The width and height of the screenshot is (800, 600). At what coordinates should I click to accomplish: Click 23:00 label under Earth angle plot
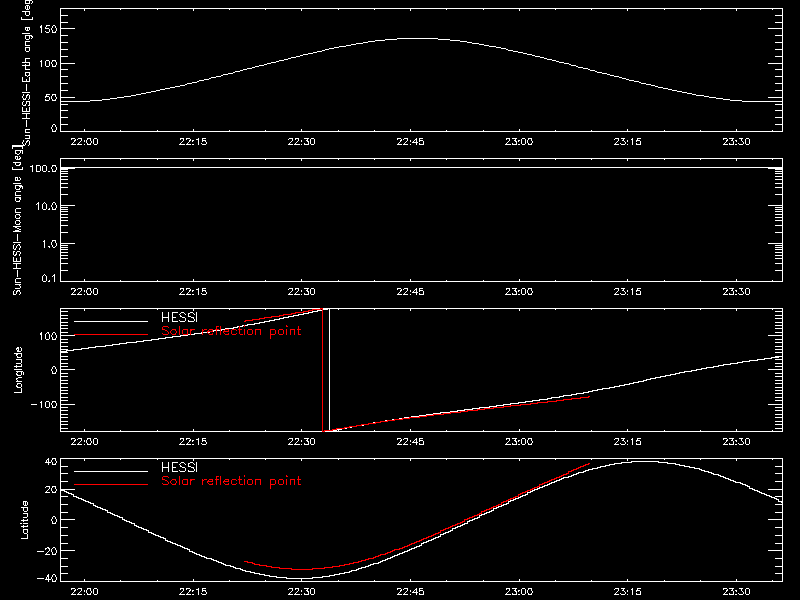pyautogui.click(x=519, y=141)
